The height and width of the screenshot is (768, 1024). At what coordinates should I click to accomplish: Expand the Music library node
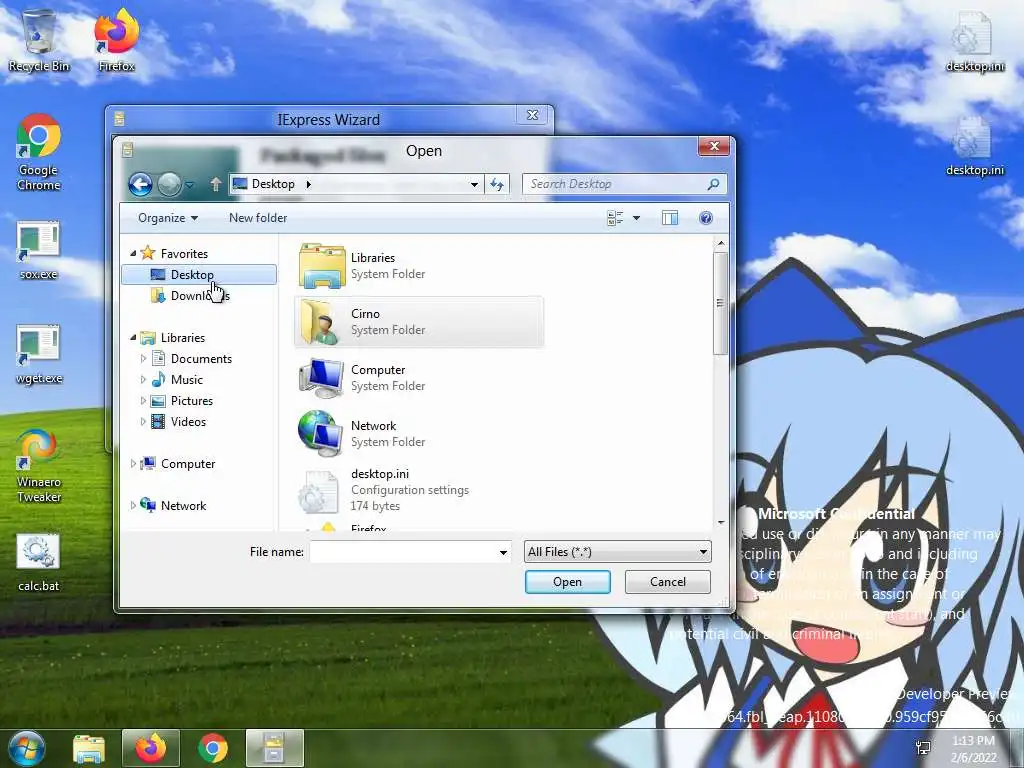(143, 379)
